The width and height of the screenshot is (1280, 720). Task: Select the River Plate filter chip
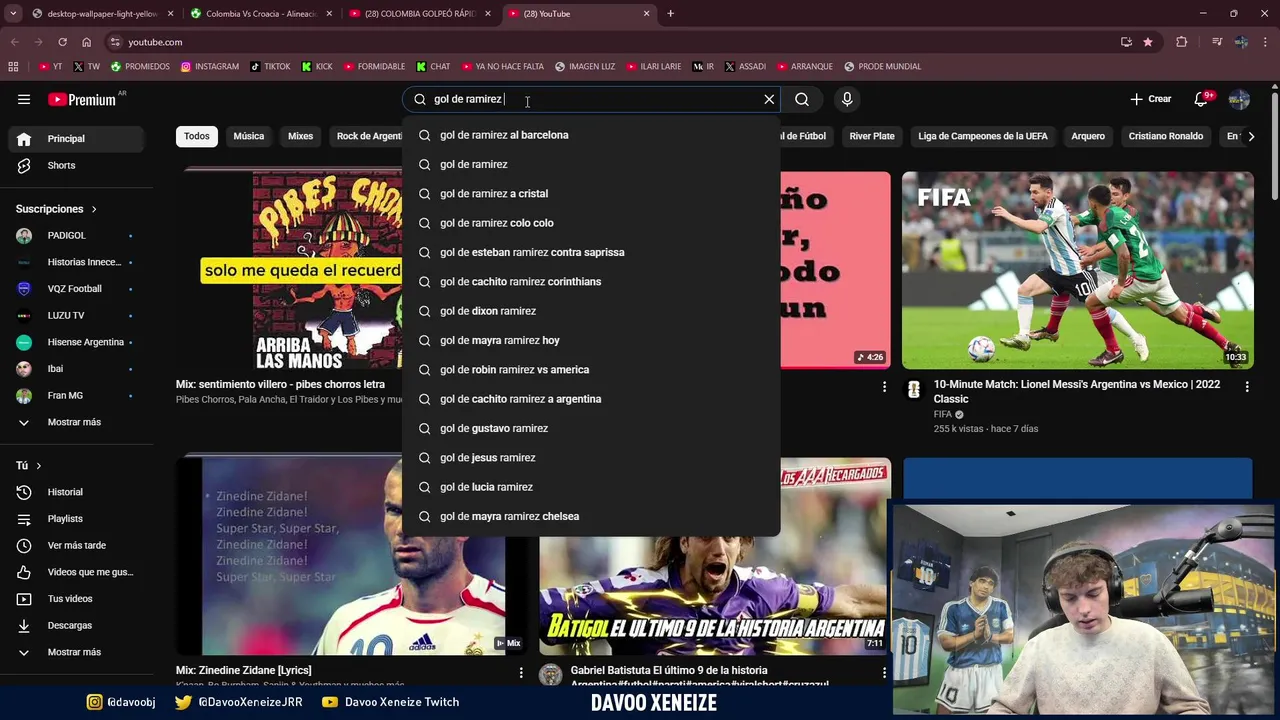click(x=872, y=136)
